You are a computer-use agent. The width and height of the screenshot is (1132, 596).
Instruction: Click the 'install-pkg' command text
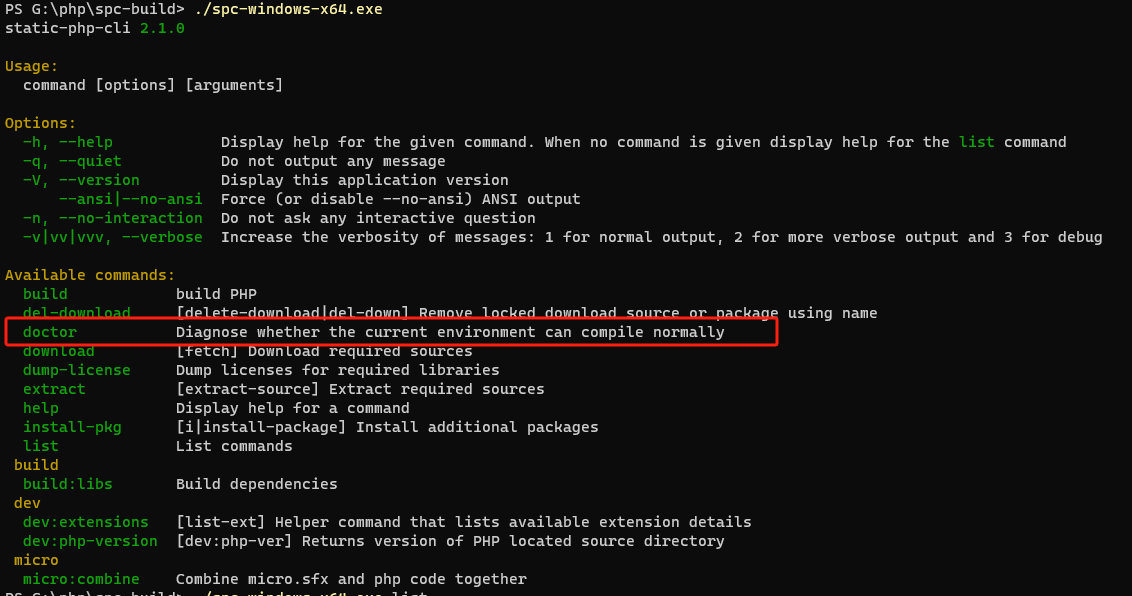[x=72, y=427]
